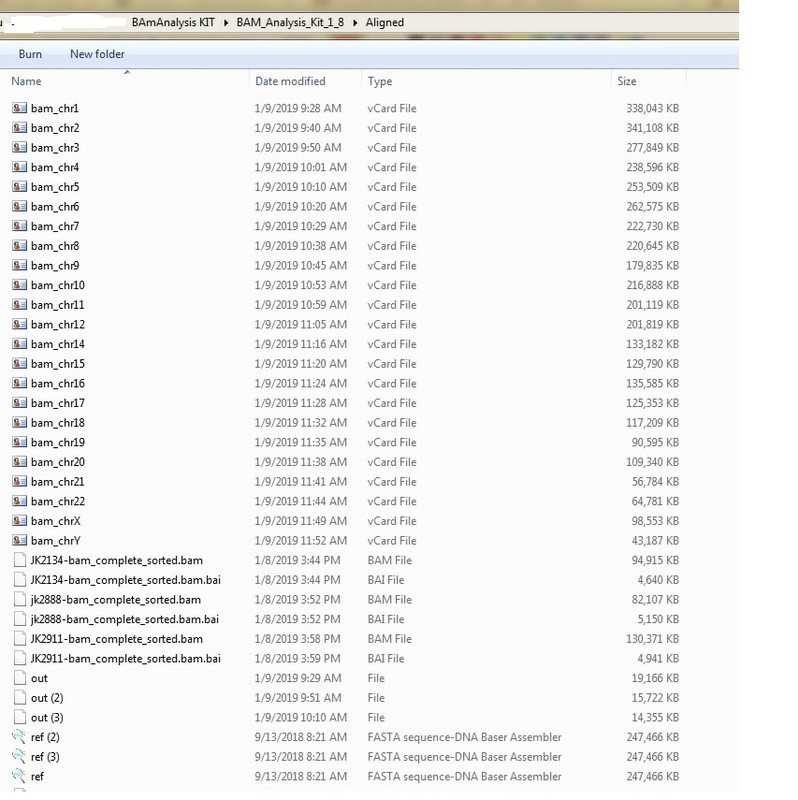Go to BAM_Analysis_Kit_1_8 in breadcrumb
798x800 pixels.
pos(290,22)
